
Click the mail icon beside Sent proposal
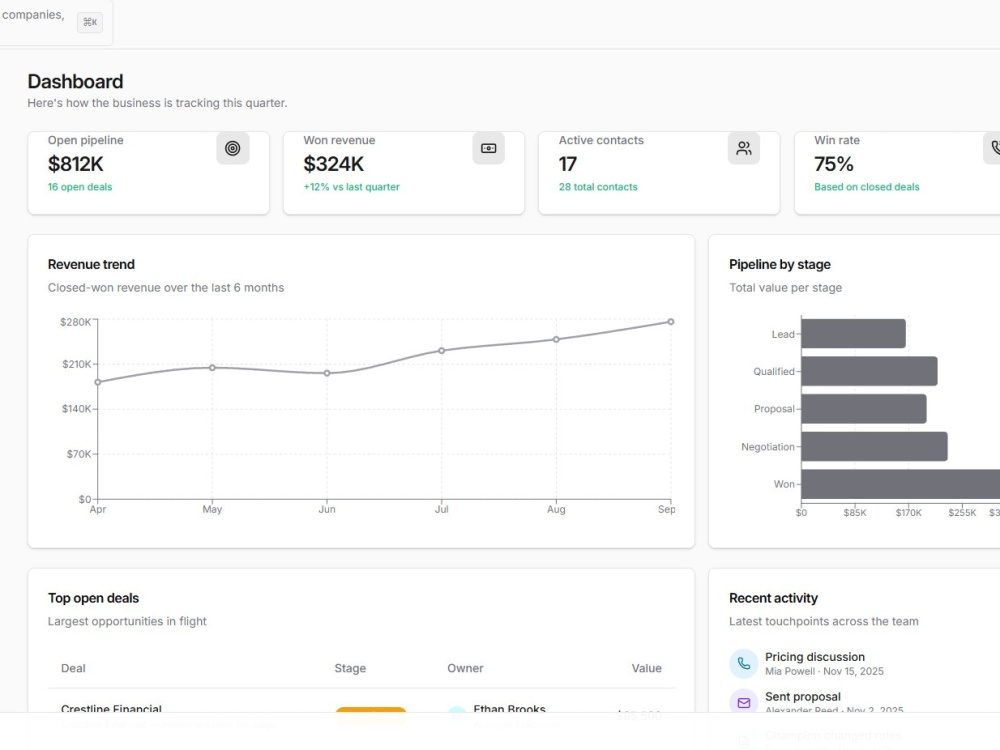tap(744, 703)
